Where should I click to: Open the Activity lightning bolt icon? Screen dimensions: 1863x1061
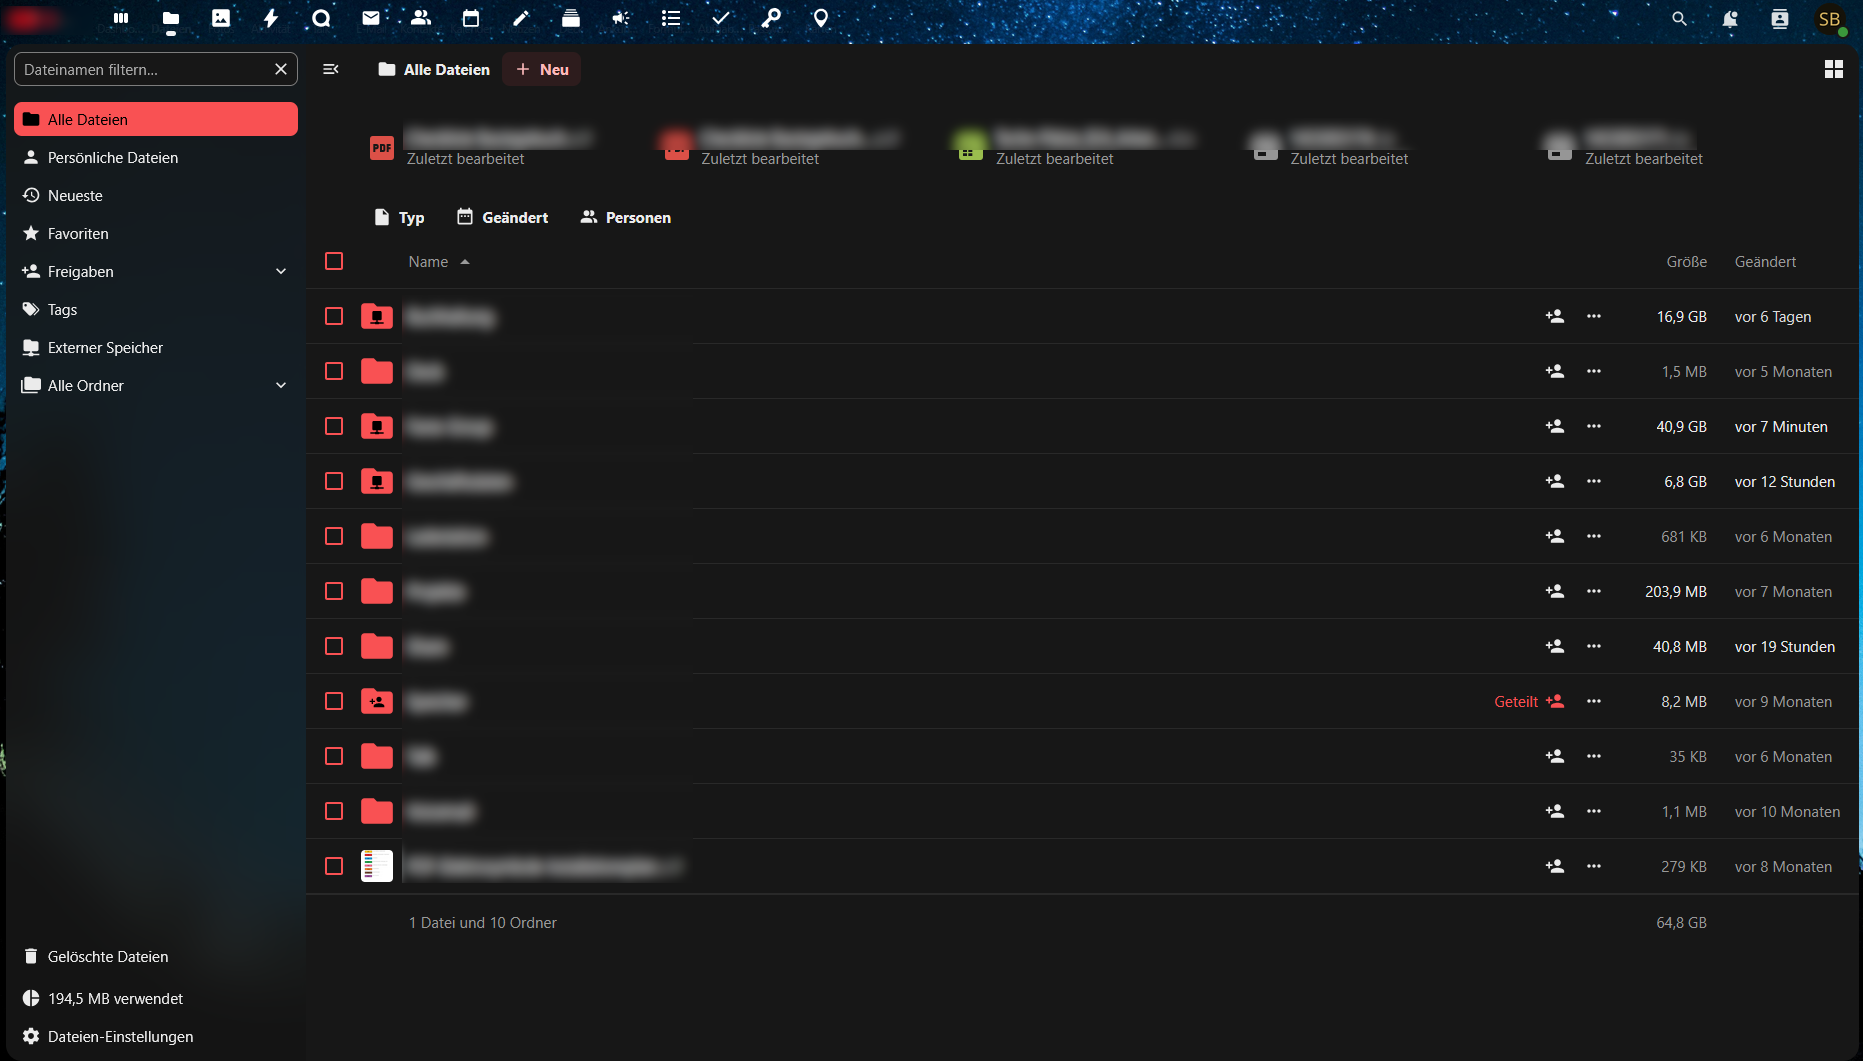tap(271, 18)
